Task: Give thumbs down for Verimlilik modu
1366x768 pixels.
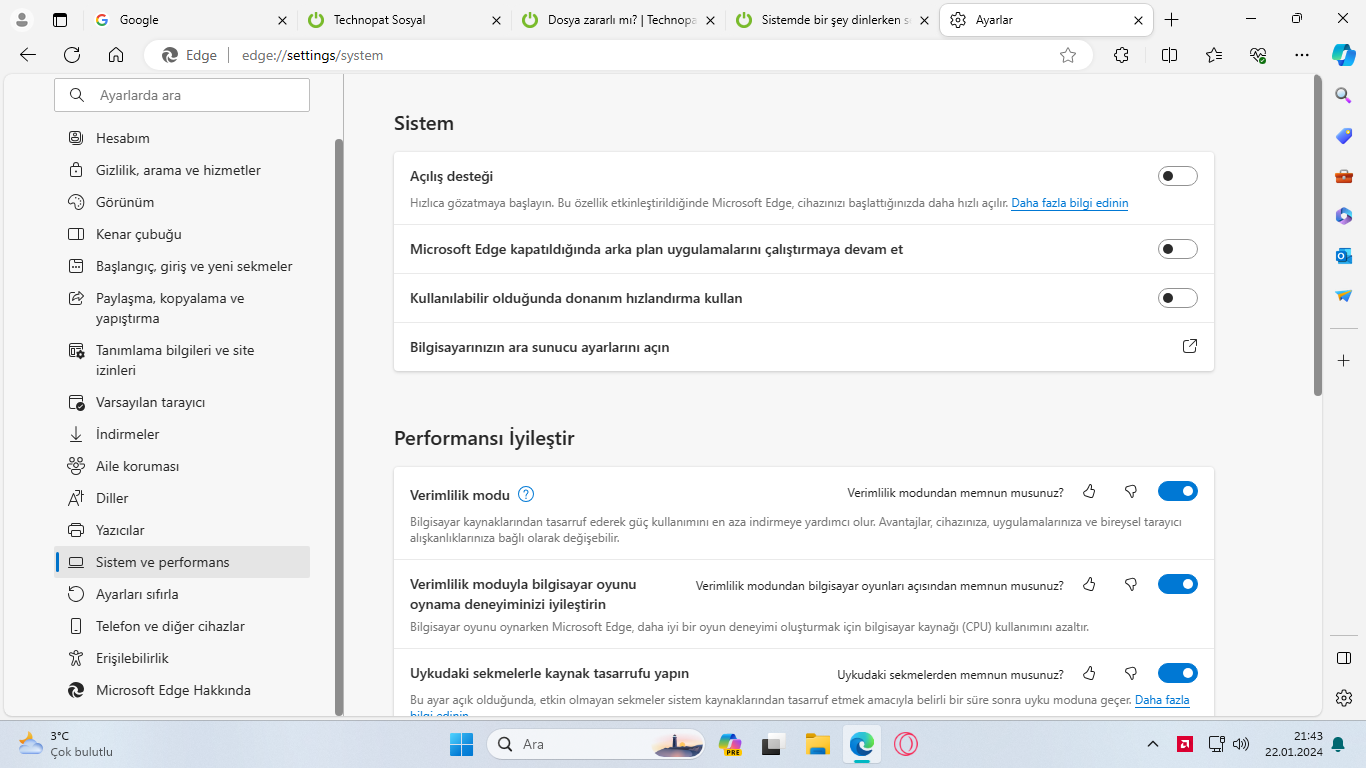Action: 1131,492
